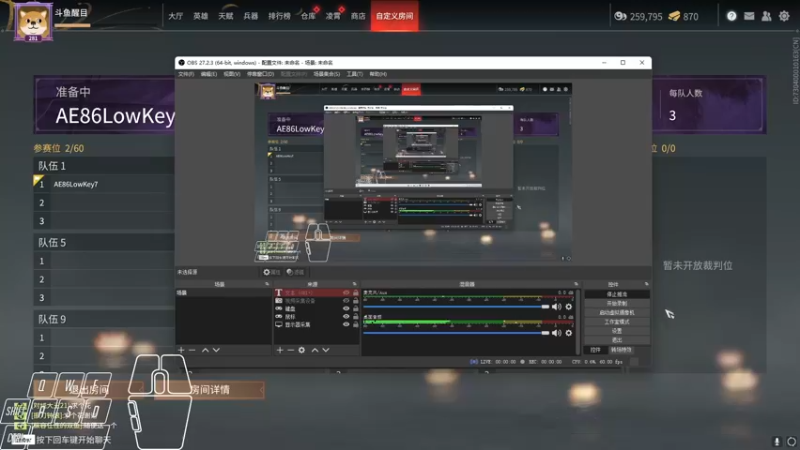This screenshot has height=450, width=800.
Task: Click the monitor icon of 显示器采集 source
Action: point(279,324)
